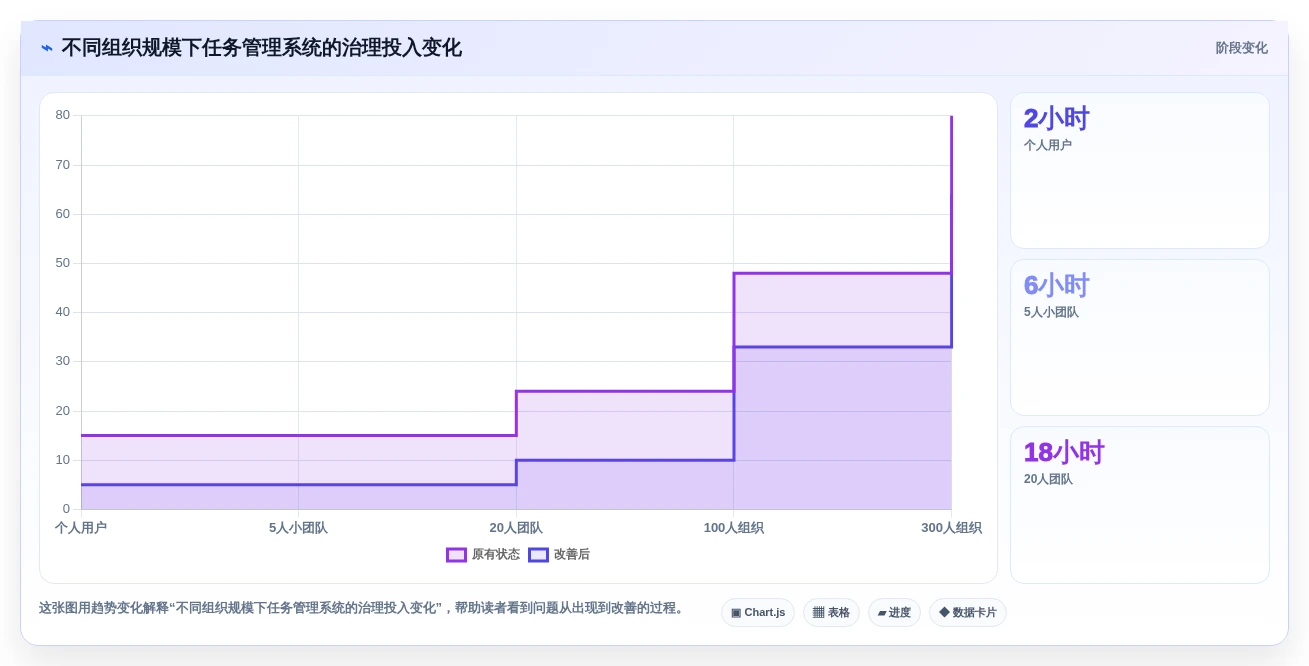The width and height of the screenshot is (1309, 666).
Task: Select the 进度 tag chip
Action: click(x=894, y=613)
